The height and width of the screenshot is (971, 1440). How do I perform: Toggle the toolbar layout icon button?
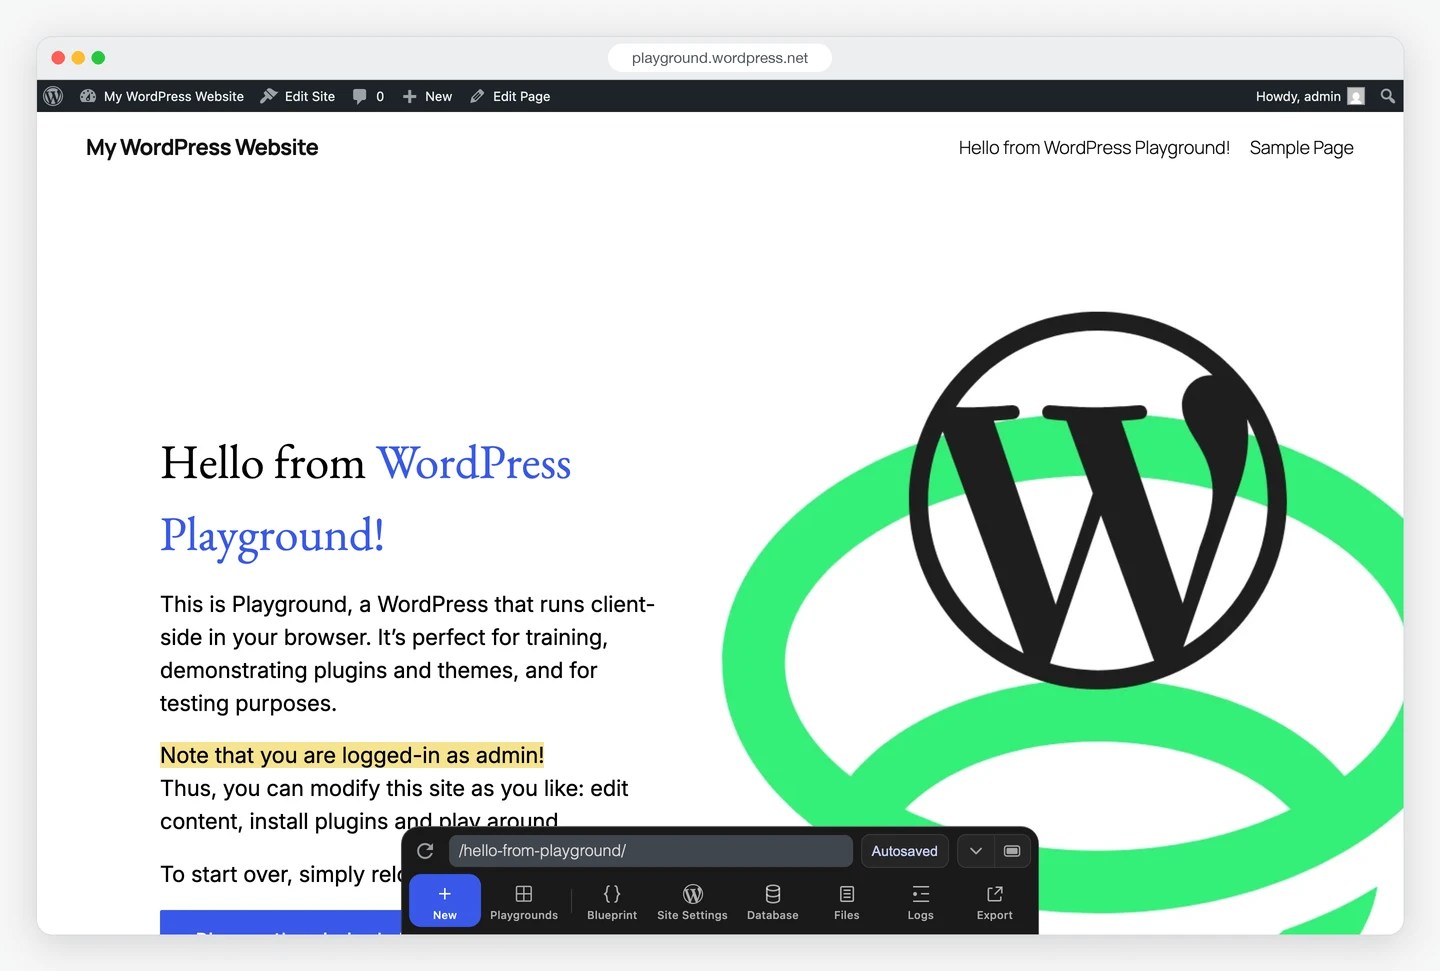1012,851
